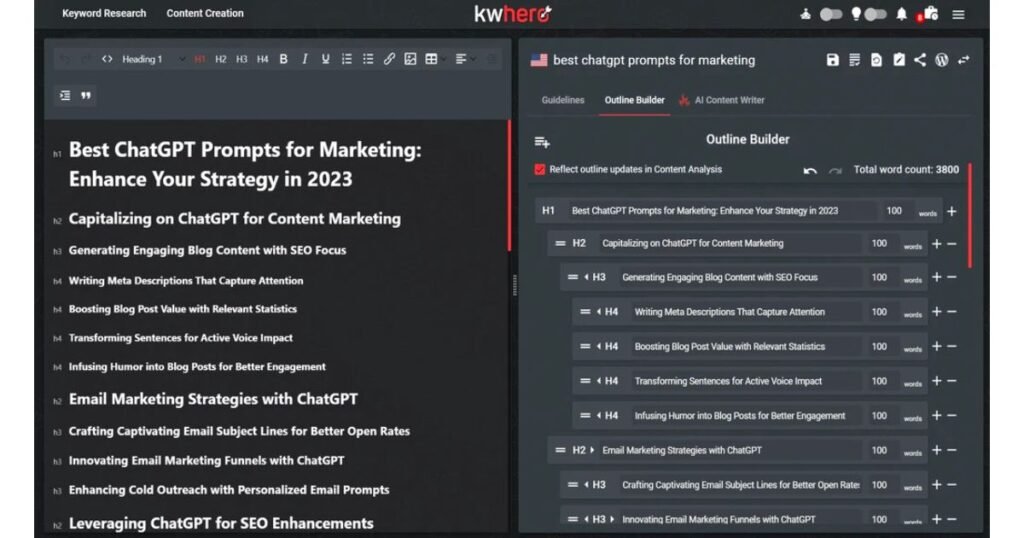
Task: Promote the Transforming Sentences H4 level
Action: coord(599,381)
